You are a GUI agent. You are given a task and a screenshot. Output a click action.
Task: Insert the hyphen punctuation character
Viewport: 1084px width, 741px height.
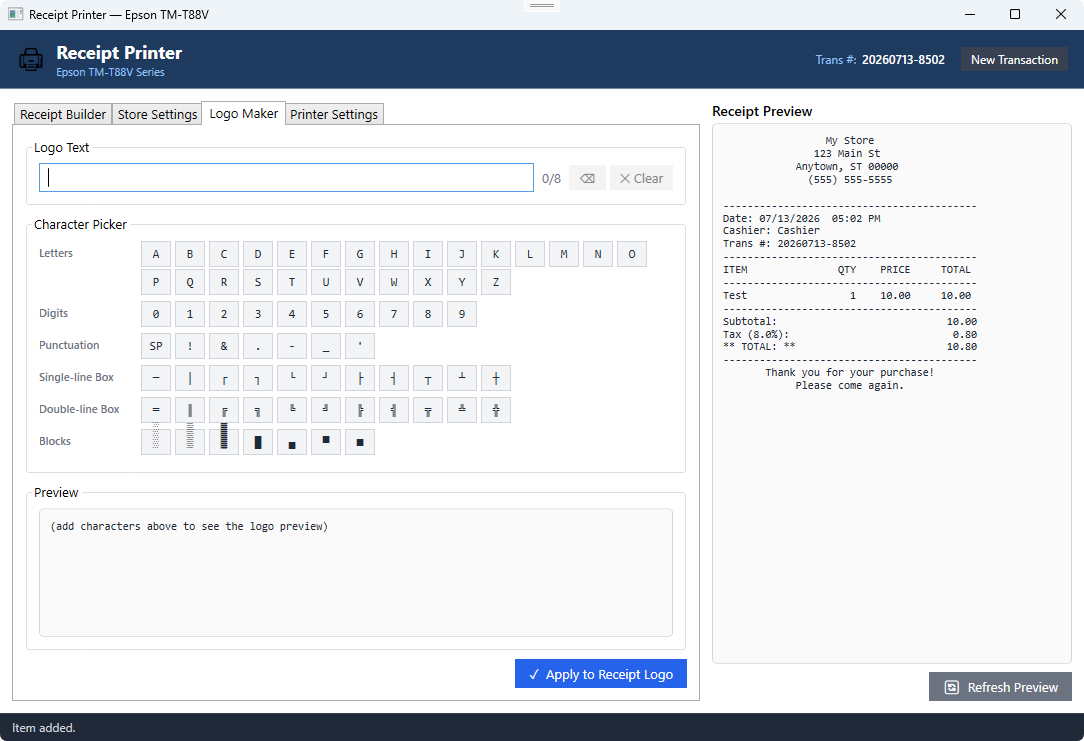tap(292, 346)
